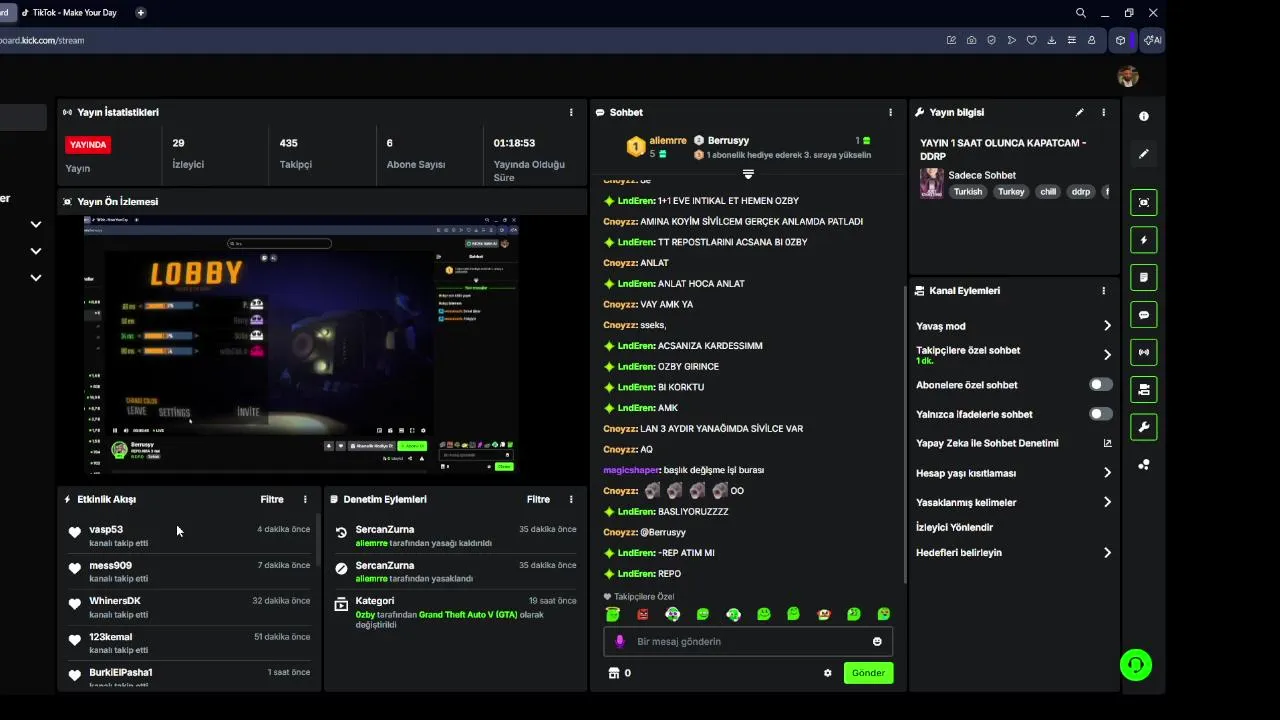
Task: Open Kanal Eylemleri options menu
Action: pyautogui.click(x=1104, y=290)
